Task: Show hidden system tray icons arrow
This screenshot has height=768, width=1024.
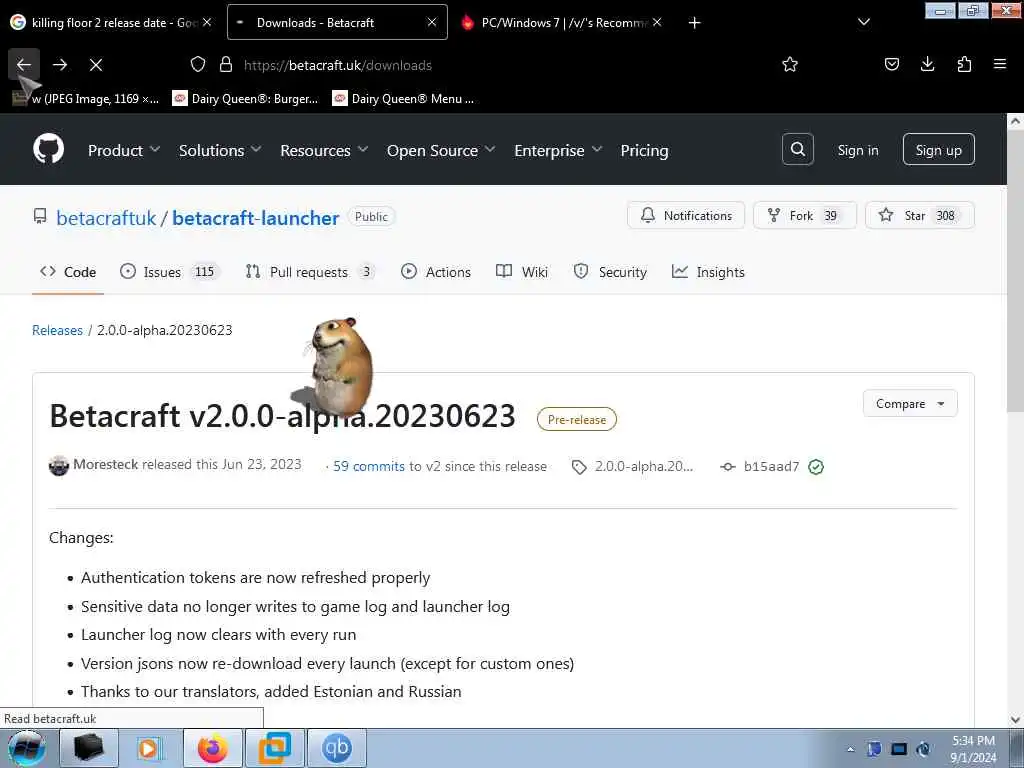Action: pos(850,749)
